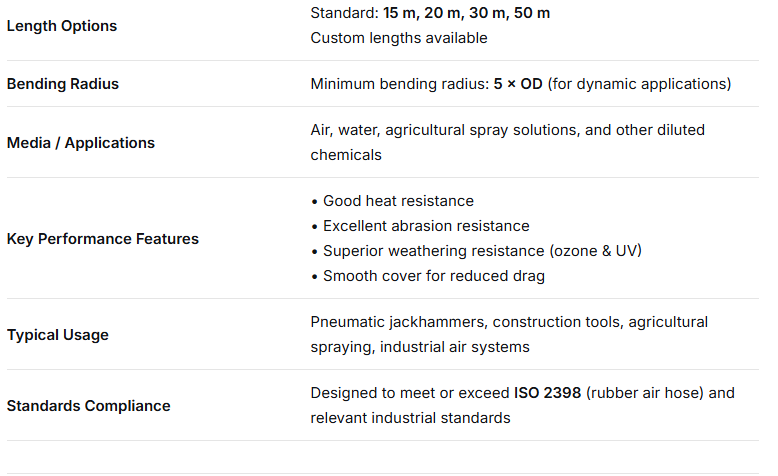The image size is (778, 476).
Task: Click "Pneumatic jackhammers" in the usage text
Action: [390, 322]
